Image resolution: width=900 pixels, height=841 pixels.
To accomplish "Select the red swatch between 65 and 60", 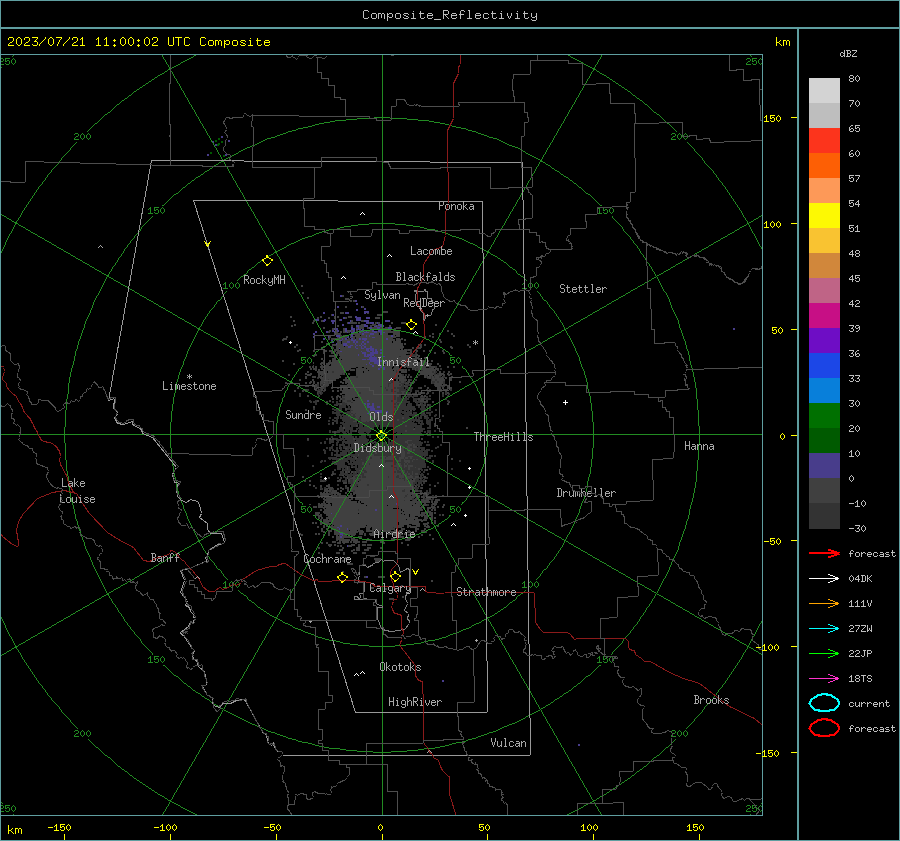I will [824, 141].
